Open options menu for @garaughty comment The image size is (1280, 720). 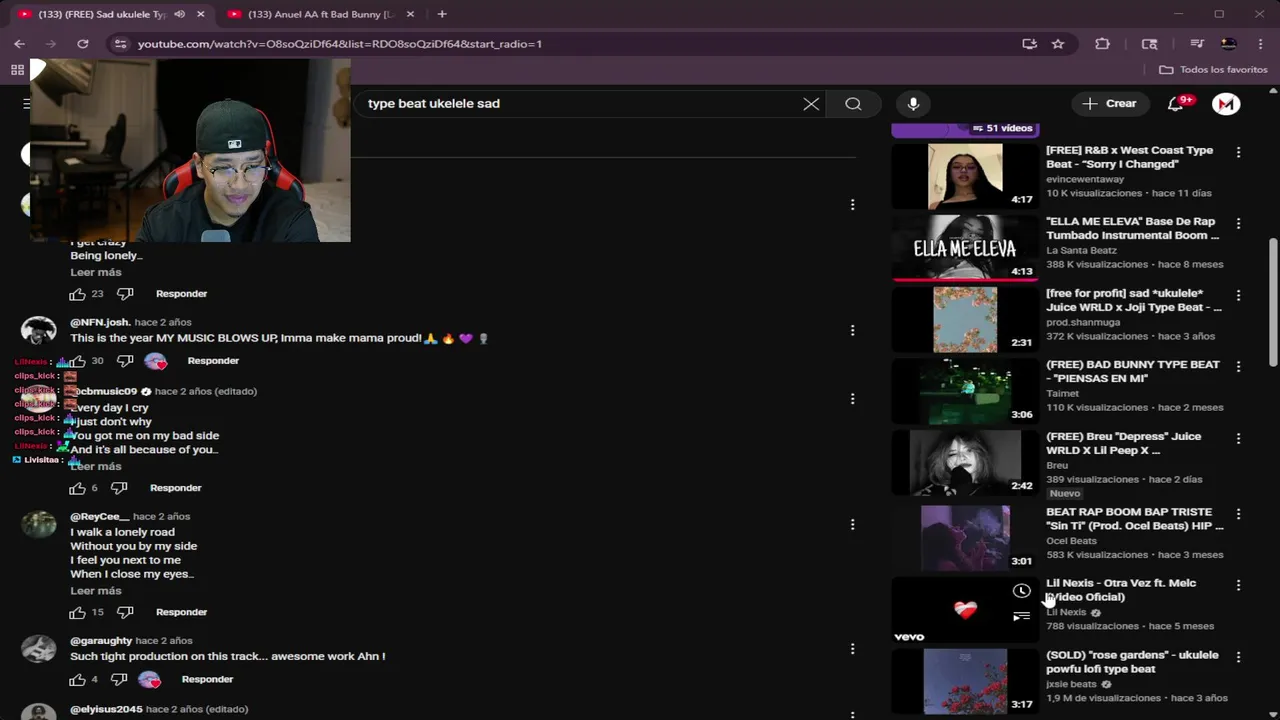[852, 648]
